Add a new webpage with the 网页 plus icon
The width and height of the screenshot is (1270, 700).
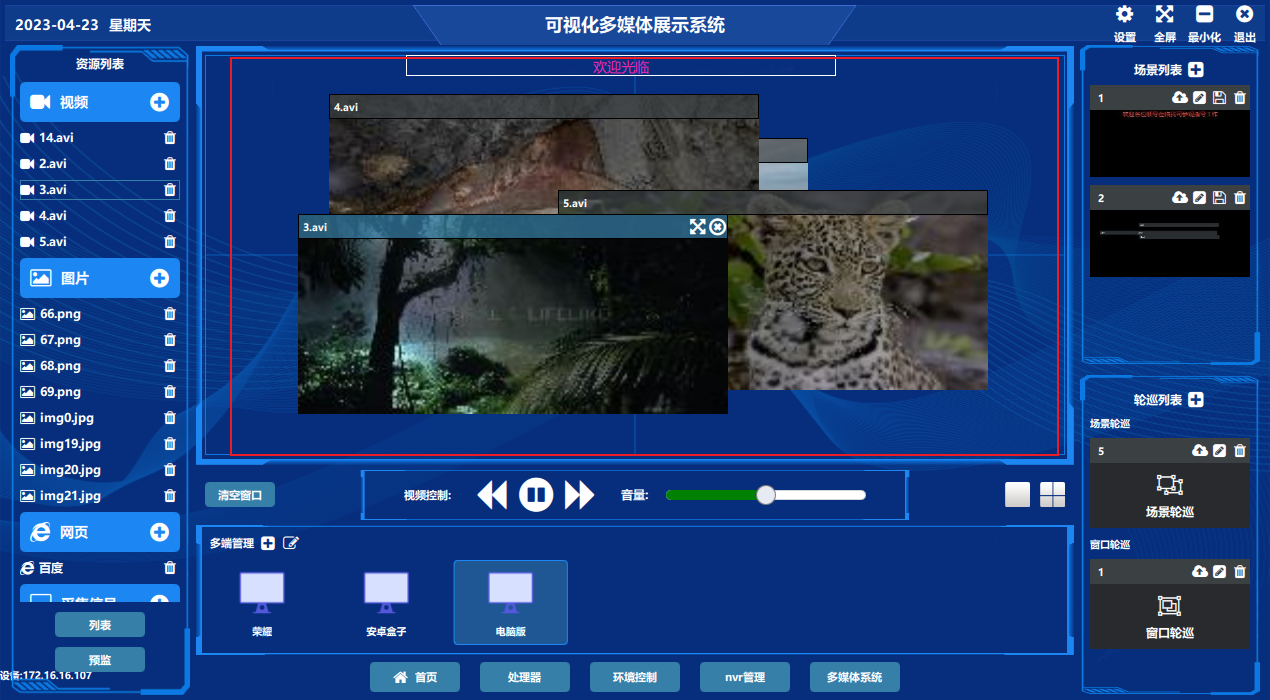coord(159,532)
